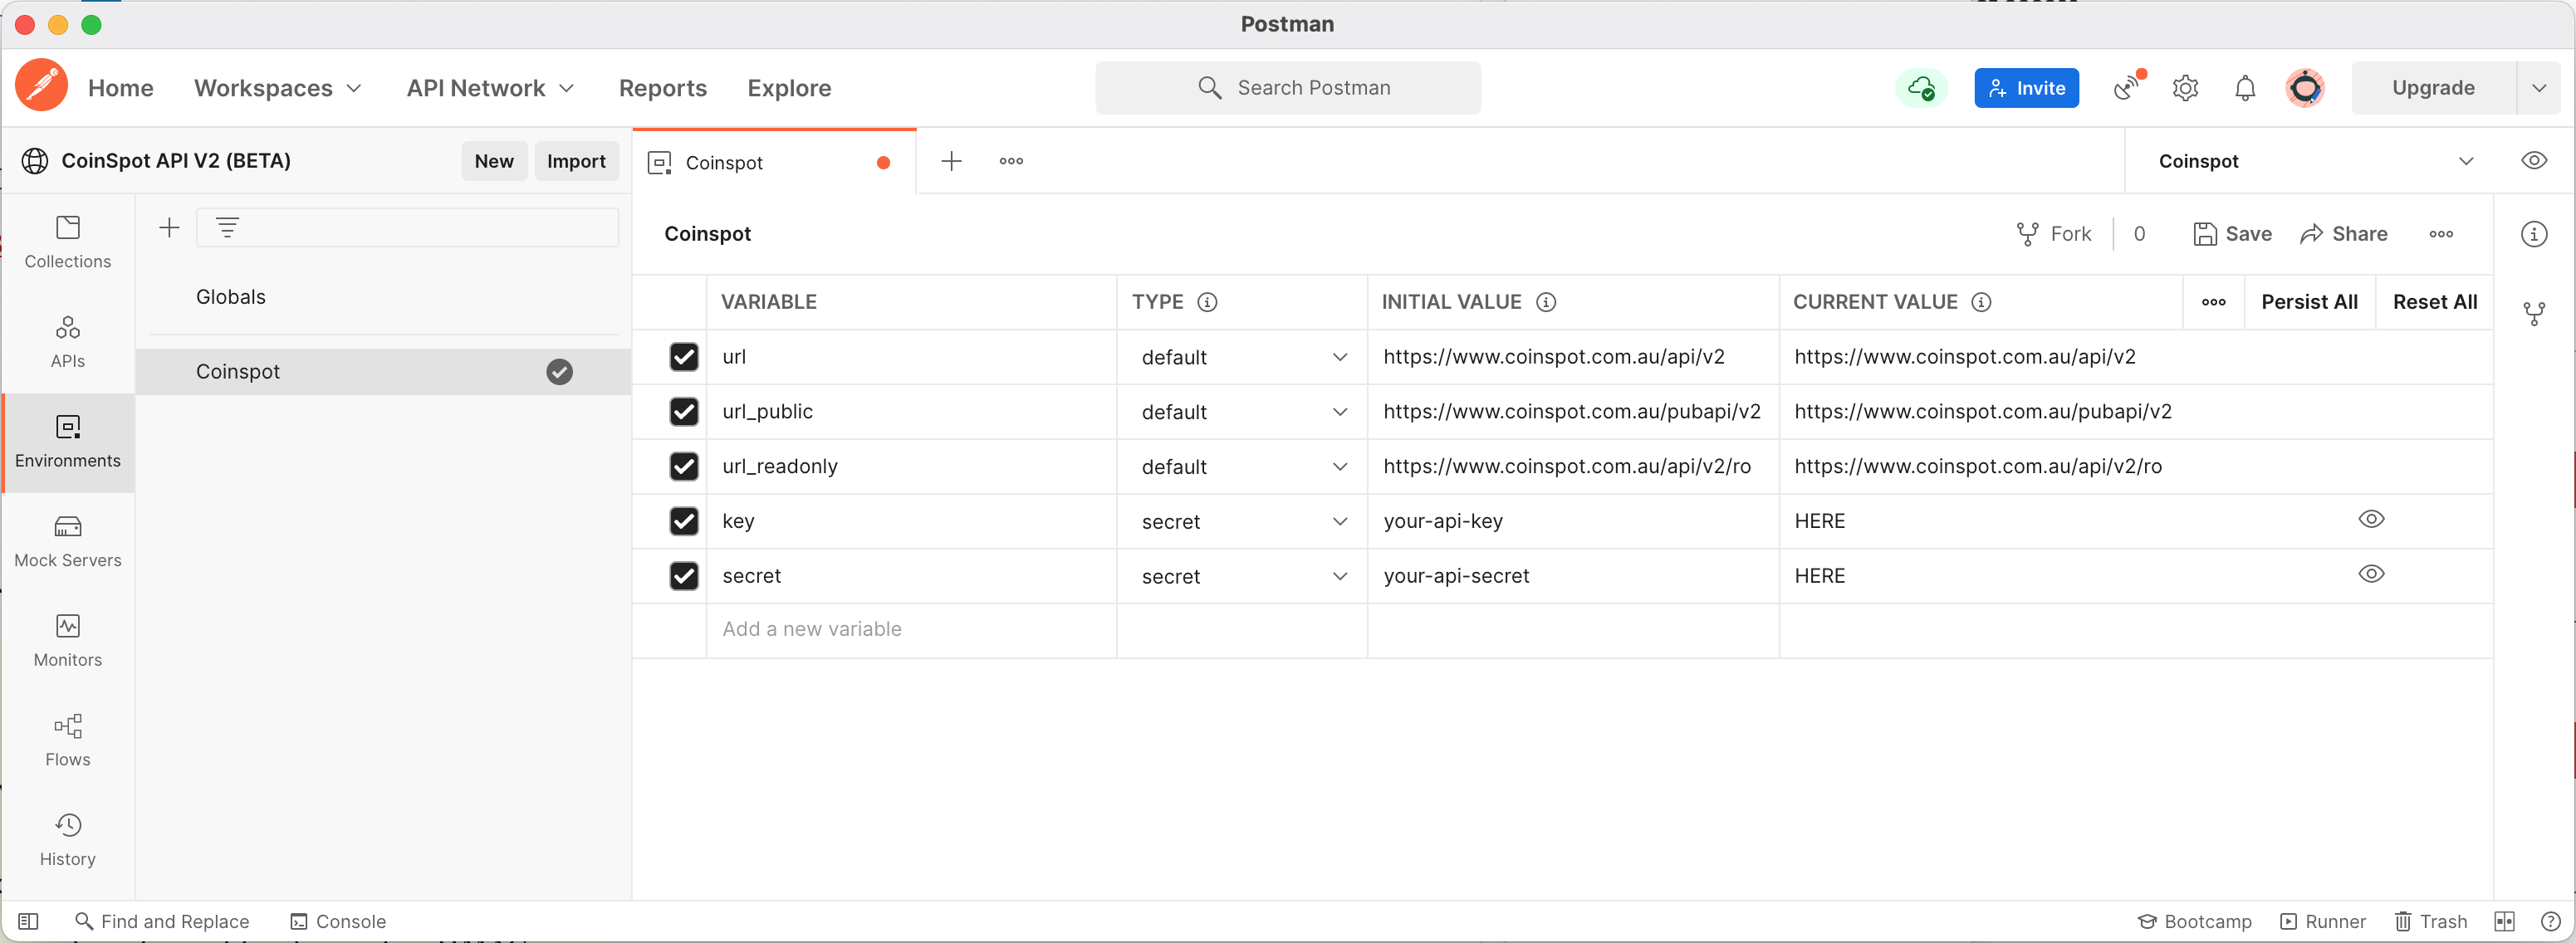Viewport: 2576px width, 943px height.
Task: Click the Add a new variable field
Action: (911, 630)
